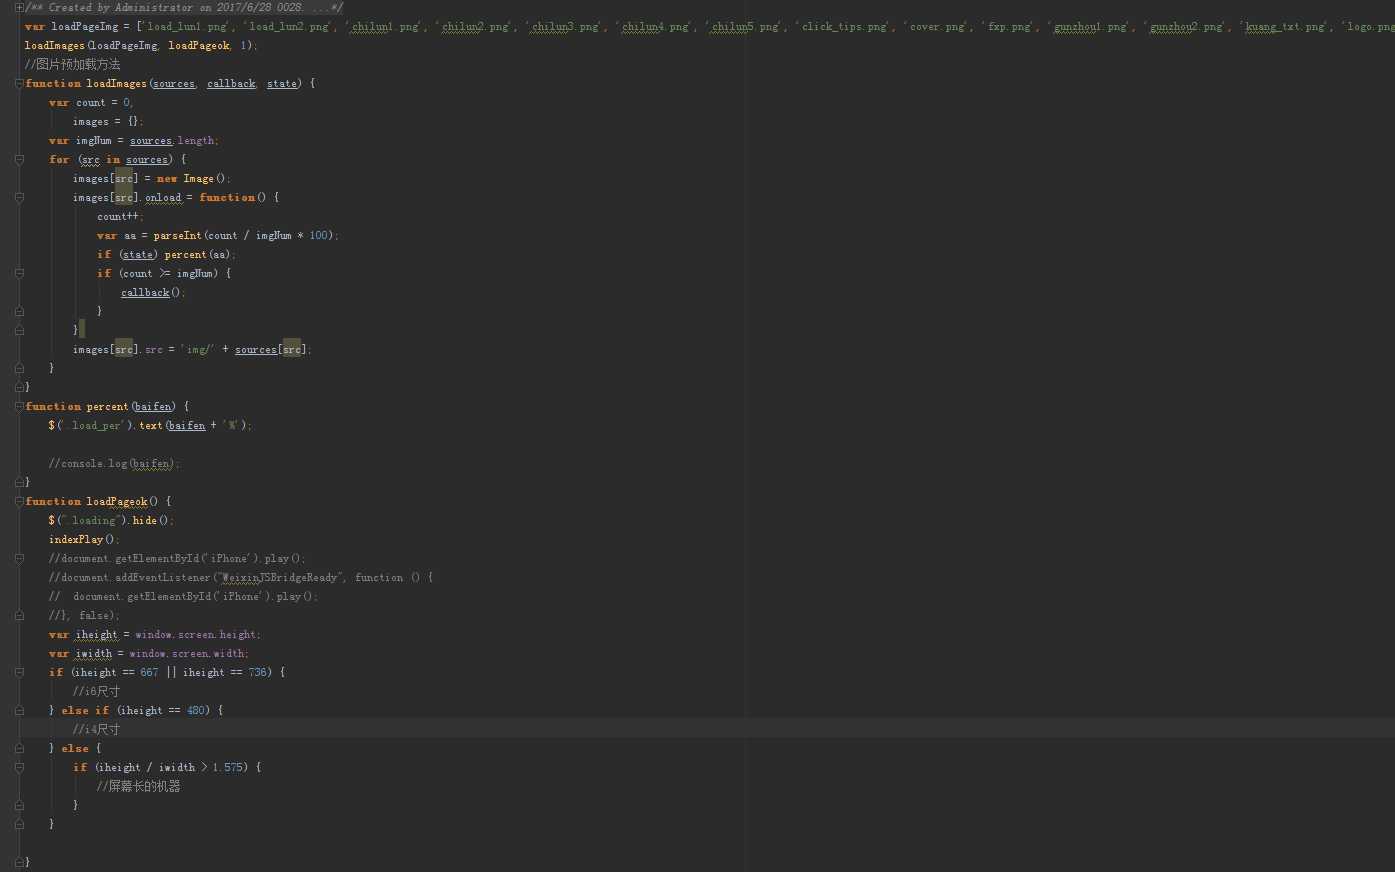Click the baifen parameter of percent
Image resolution: width=1395 pixels, height=872 pixels.
point(153,406)
